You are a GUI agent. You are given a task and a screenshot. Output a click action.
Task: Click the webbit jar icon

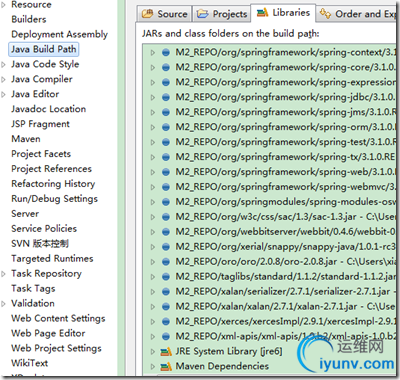click(166, 232)
